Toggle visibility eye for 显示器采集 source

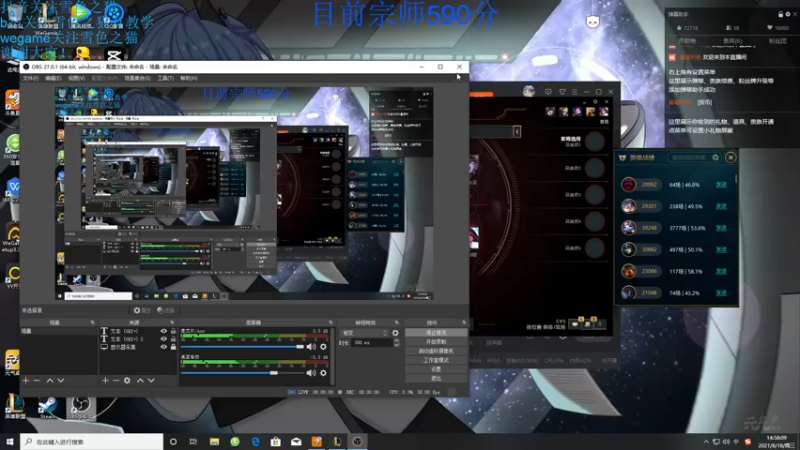pyautogui.click(x=163, y=347)
